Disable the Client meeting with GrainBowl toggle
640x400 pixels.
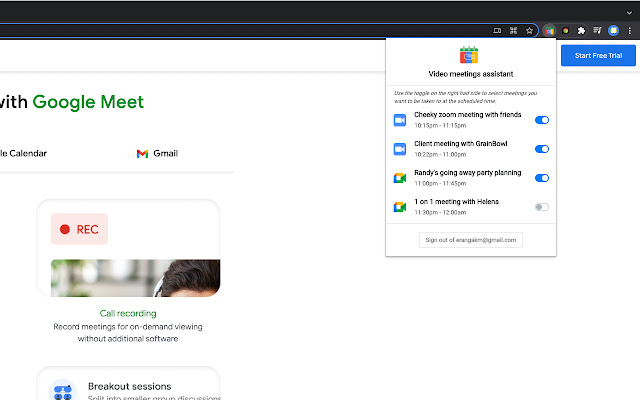pyautogui.click(x=542, y=149)
